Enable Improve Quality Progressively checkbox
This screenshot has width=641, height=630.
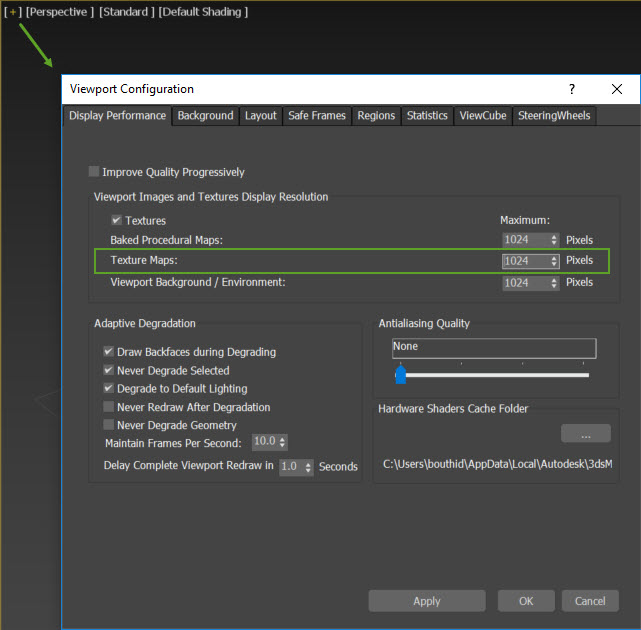95,172
